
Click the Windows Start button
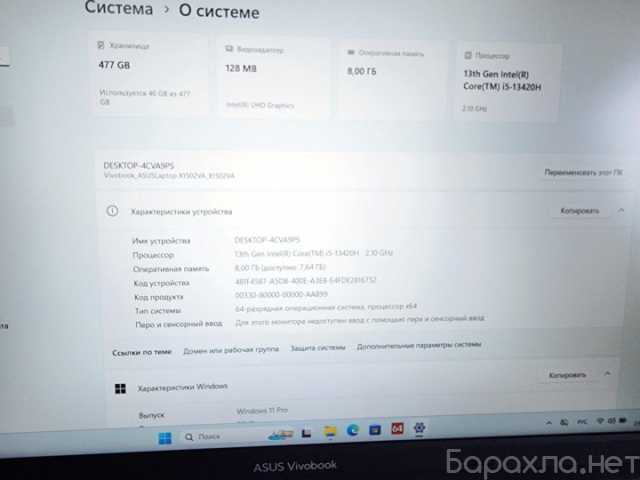164,437
